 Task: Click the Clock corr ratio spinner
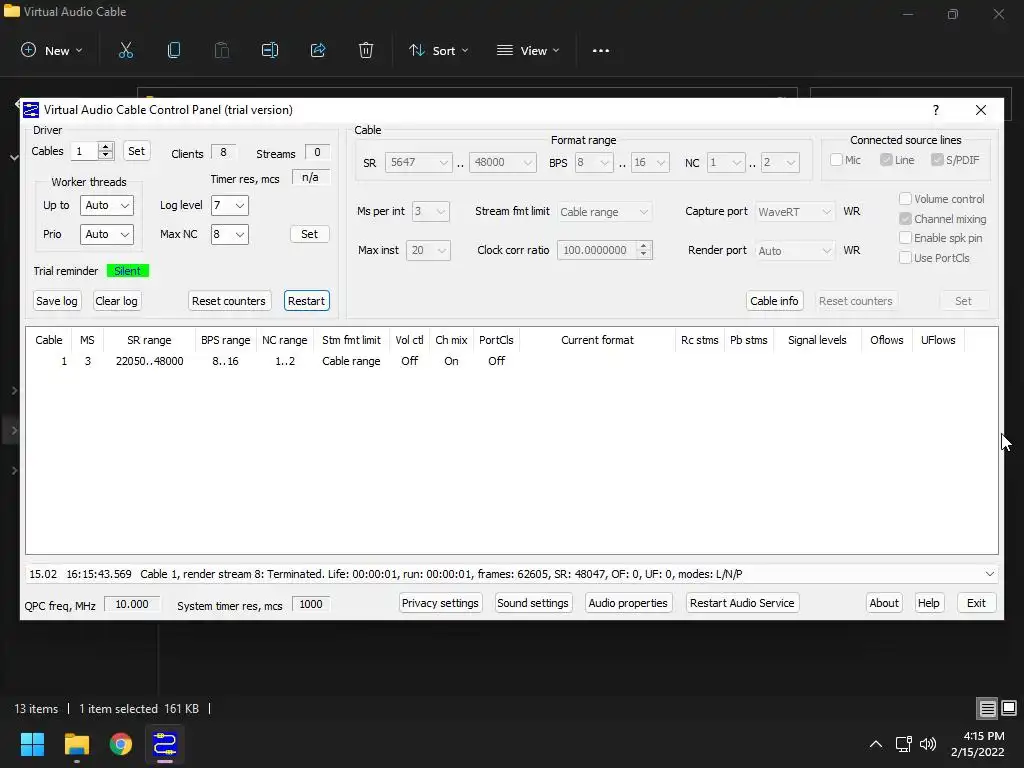(x=644, y=250)
